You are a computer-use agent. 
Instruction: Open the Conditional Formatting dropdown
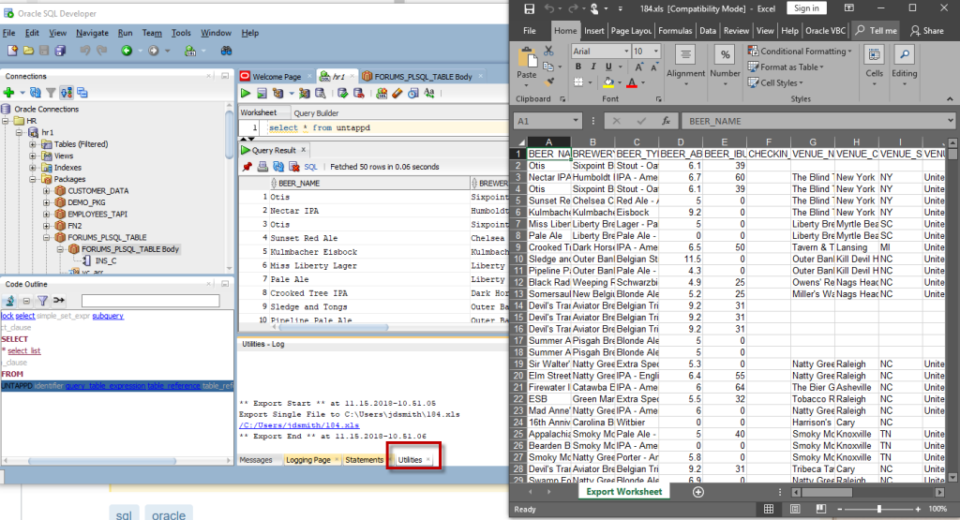click(800, 51)
